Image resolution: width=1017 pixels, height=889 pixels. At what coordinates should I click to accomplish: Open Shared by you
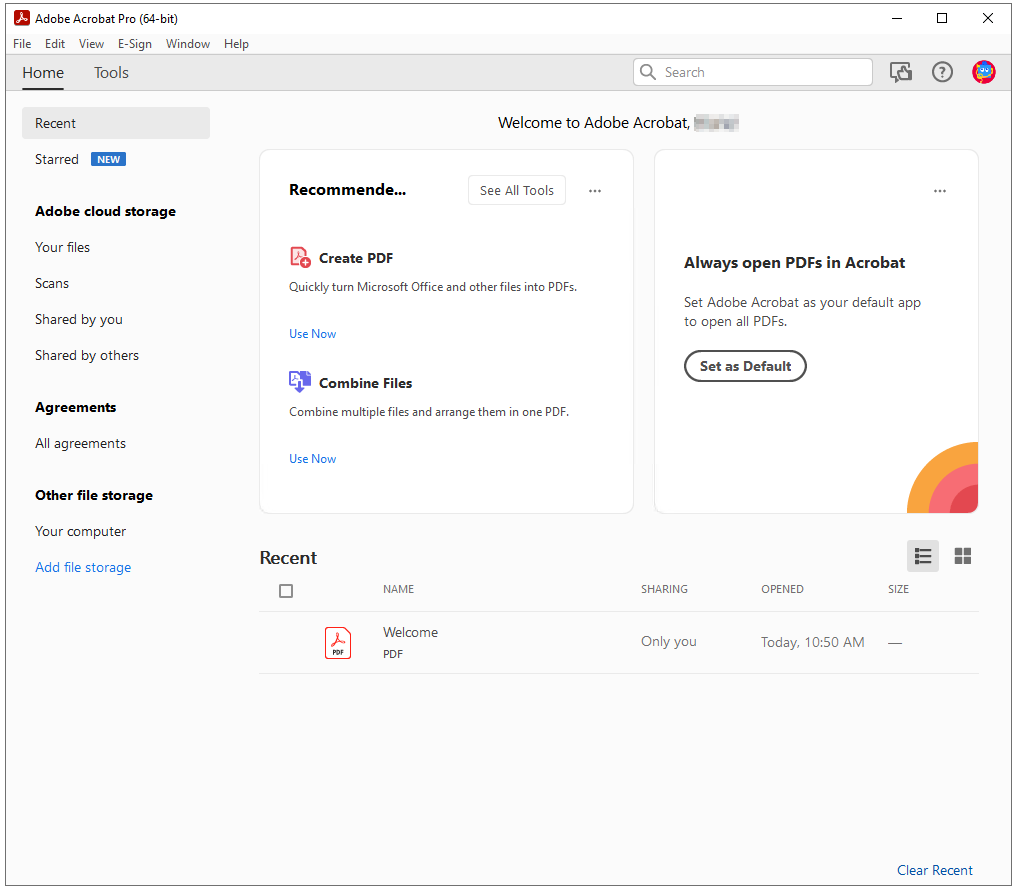pos(78,319)
